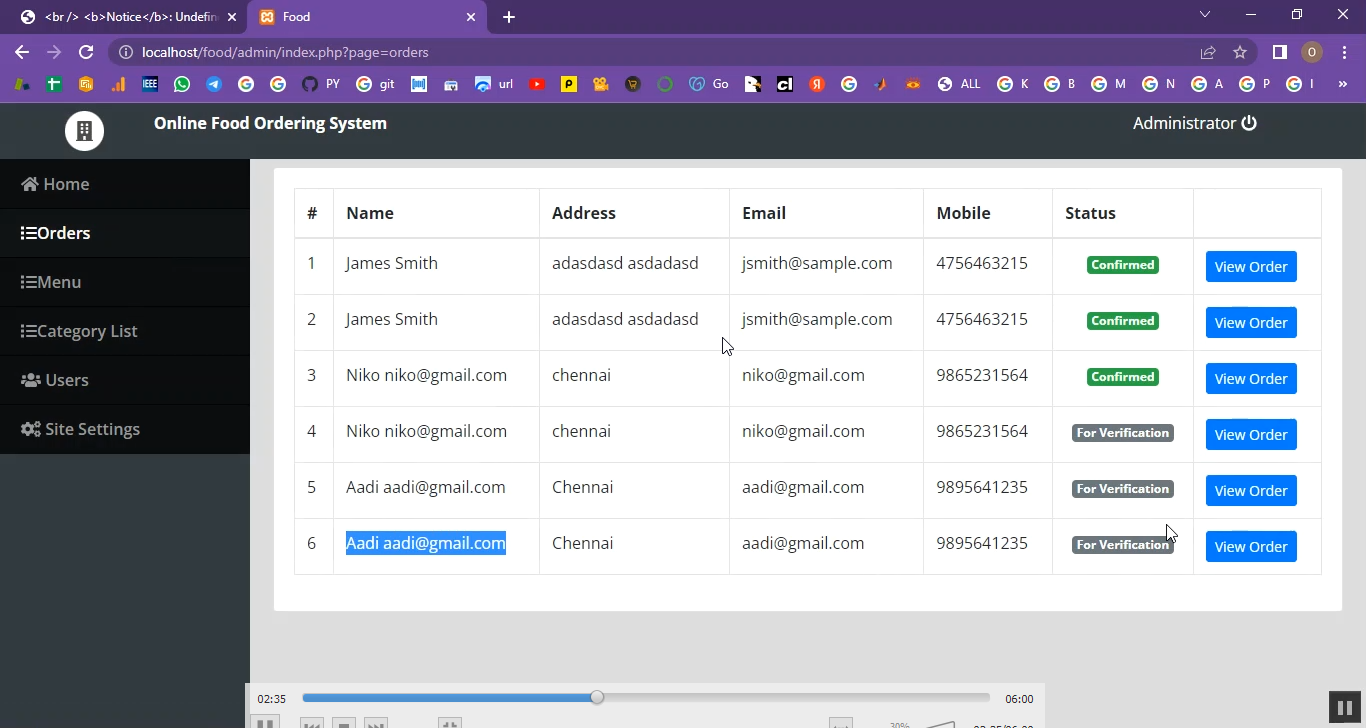View order for row 4 Niko
Screen dimensions: 1366x728
[1250, 435]
